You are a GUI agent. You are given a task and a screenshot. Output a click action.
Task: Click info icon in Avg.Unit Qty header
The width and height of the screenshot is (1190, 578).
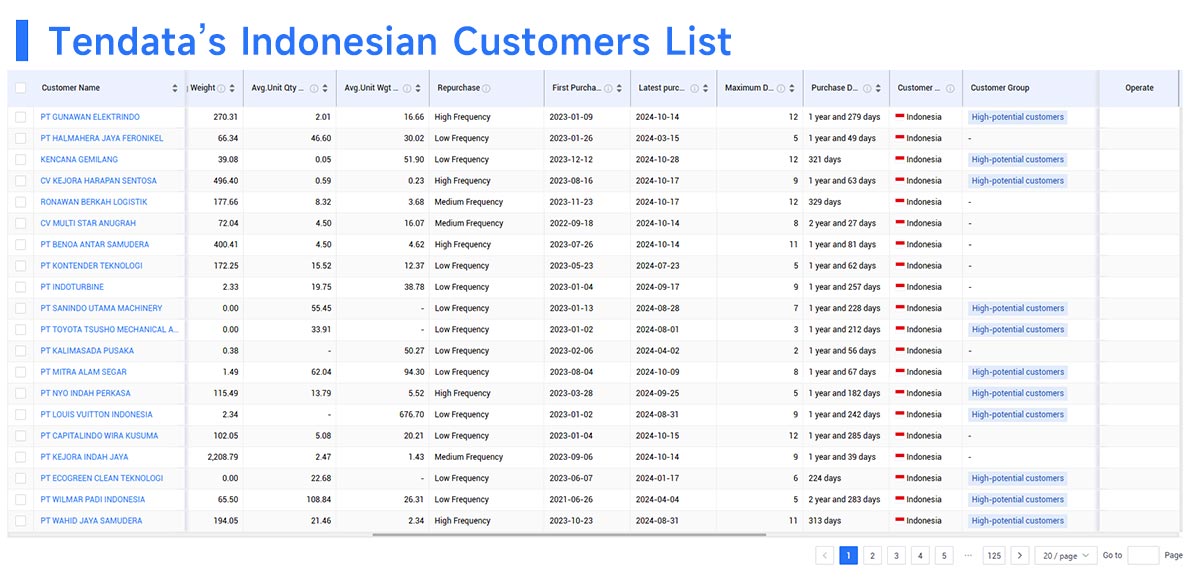pyautogui.click(x=313, y=89)
